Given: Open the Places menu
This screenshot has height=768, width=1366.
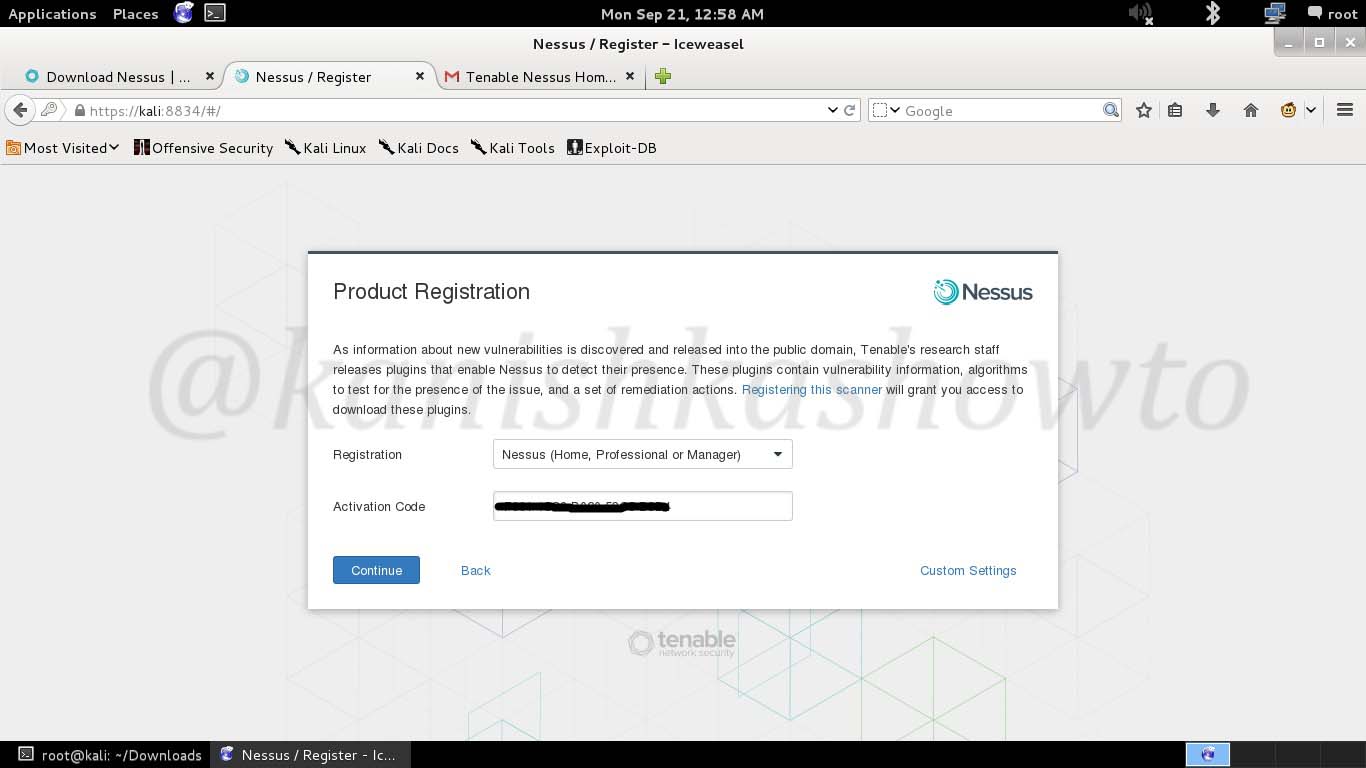Looking at the screenshot, I should 136,14.
